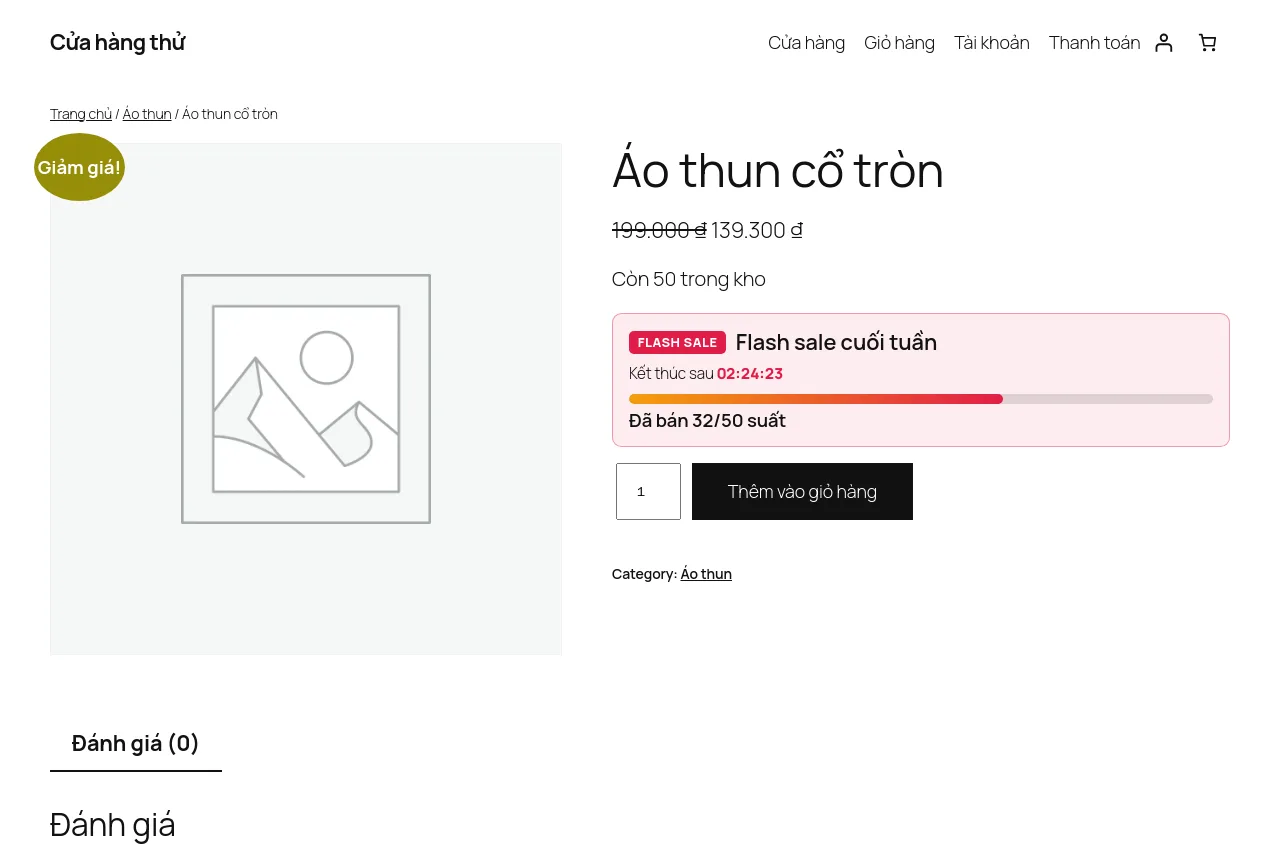Click the Cửa hàng thử site title
This screenshot has height=860, width=1280.
(x=118, y=43)
